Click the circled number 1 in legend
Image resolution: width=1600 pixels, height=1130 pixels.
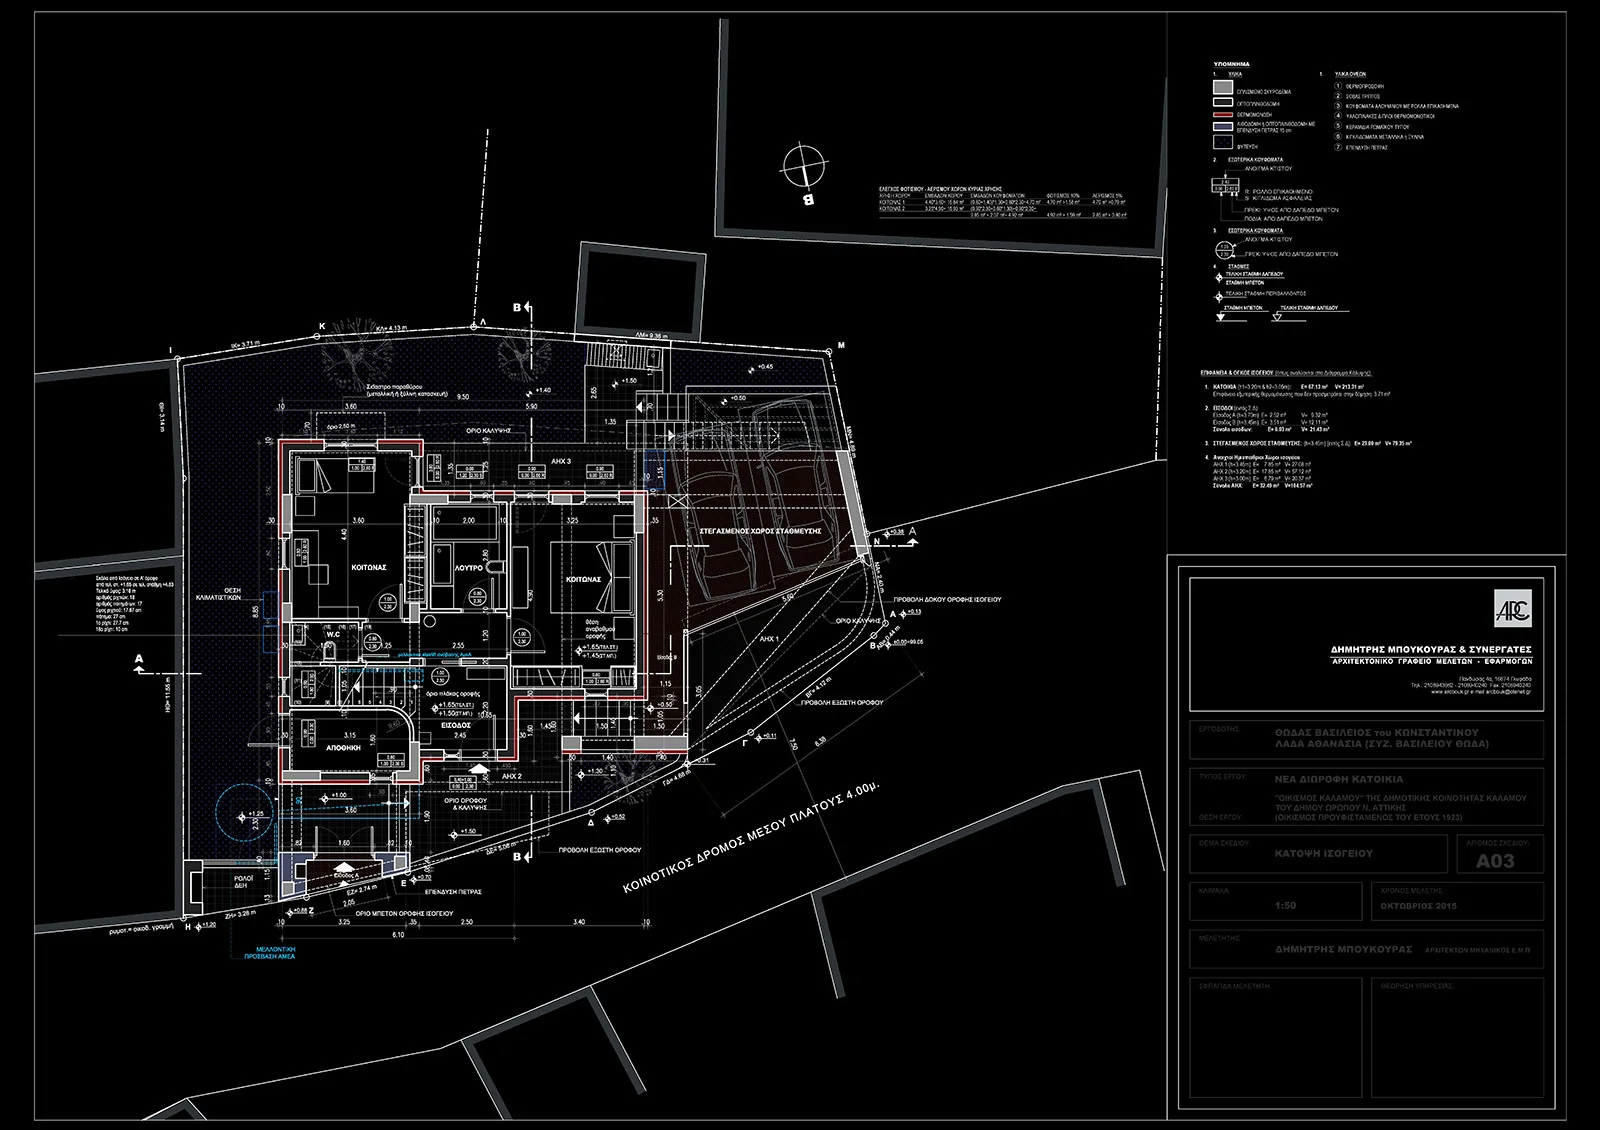(x=1338, y=87)
